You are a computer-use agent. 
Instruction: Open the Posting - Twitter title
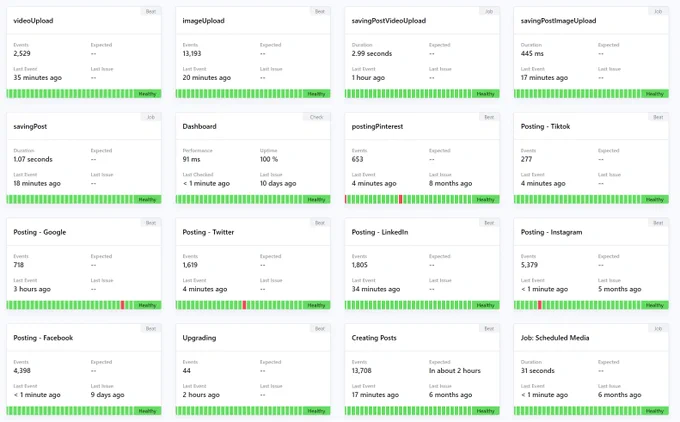208,232
